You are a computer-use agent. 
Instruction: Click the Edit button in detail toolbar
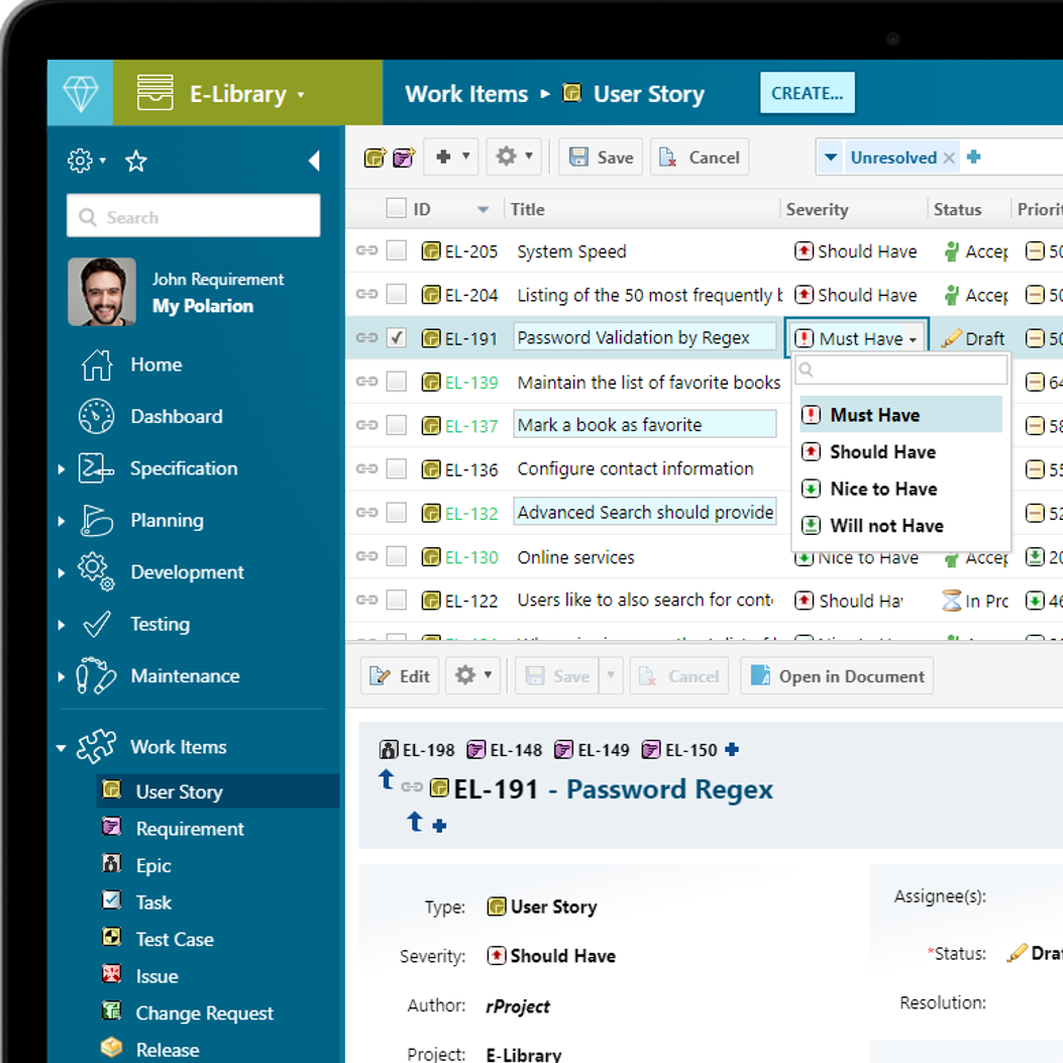(x=400, y=676)
